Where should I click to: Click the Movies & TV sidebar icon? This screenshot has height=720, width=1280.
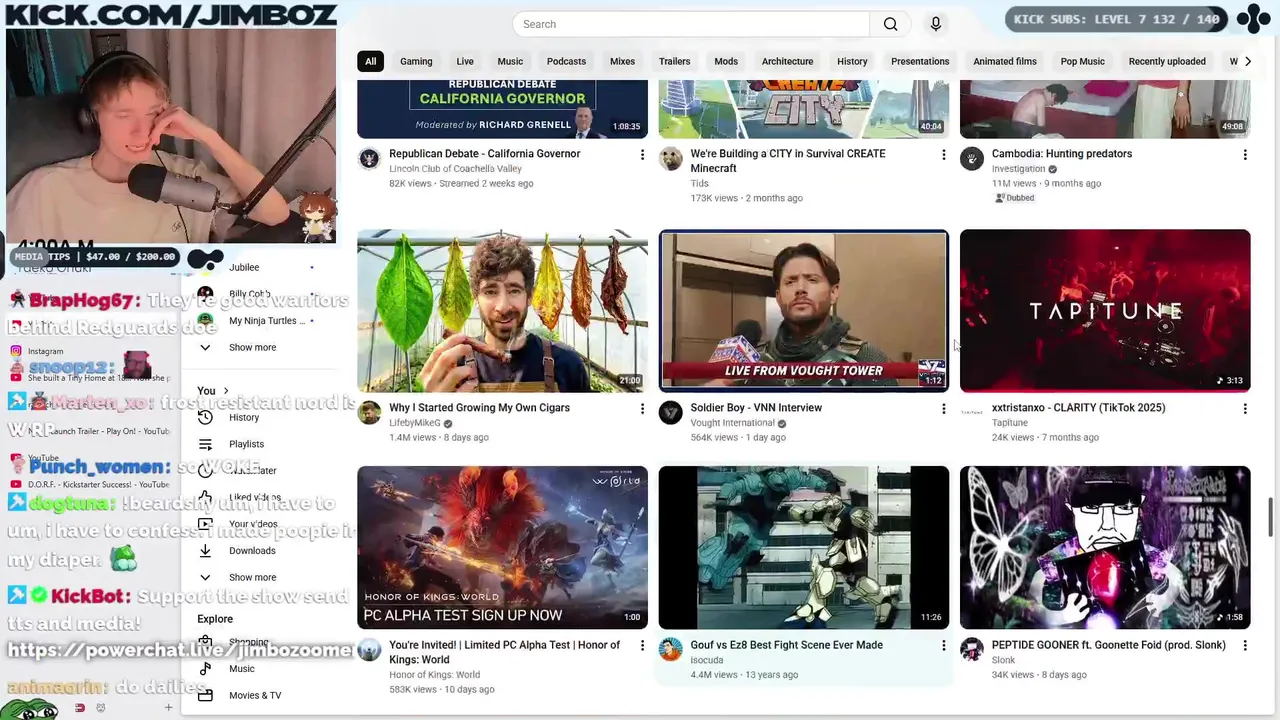[205, 695]
